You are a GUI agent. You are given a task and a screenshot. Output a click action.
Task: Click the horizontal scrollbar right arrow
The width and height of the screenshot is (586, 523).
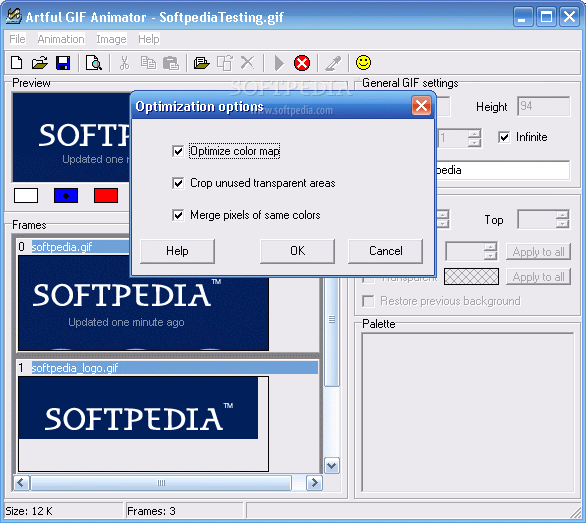(314, 483)
